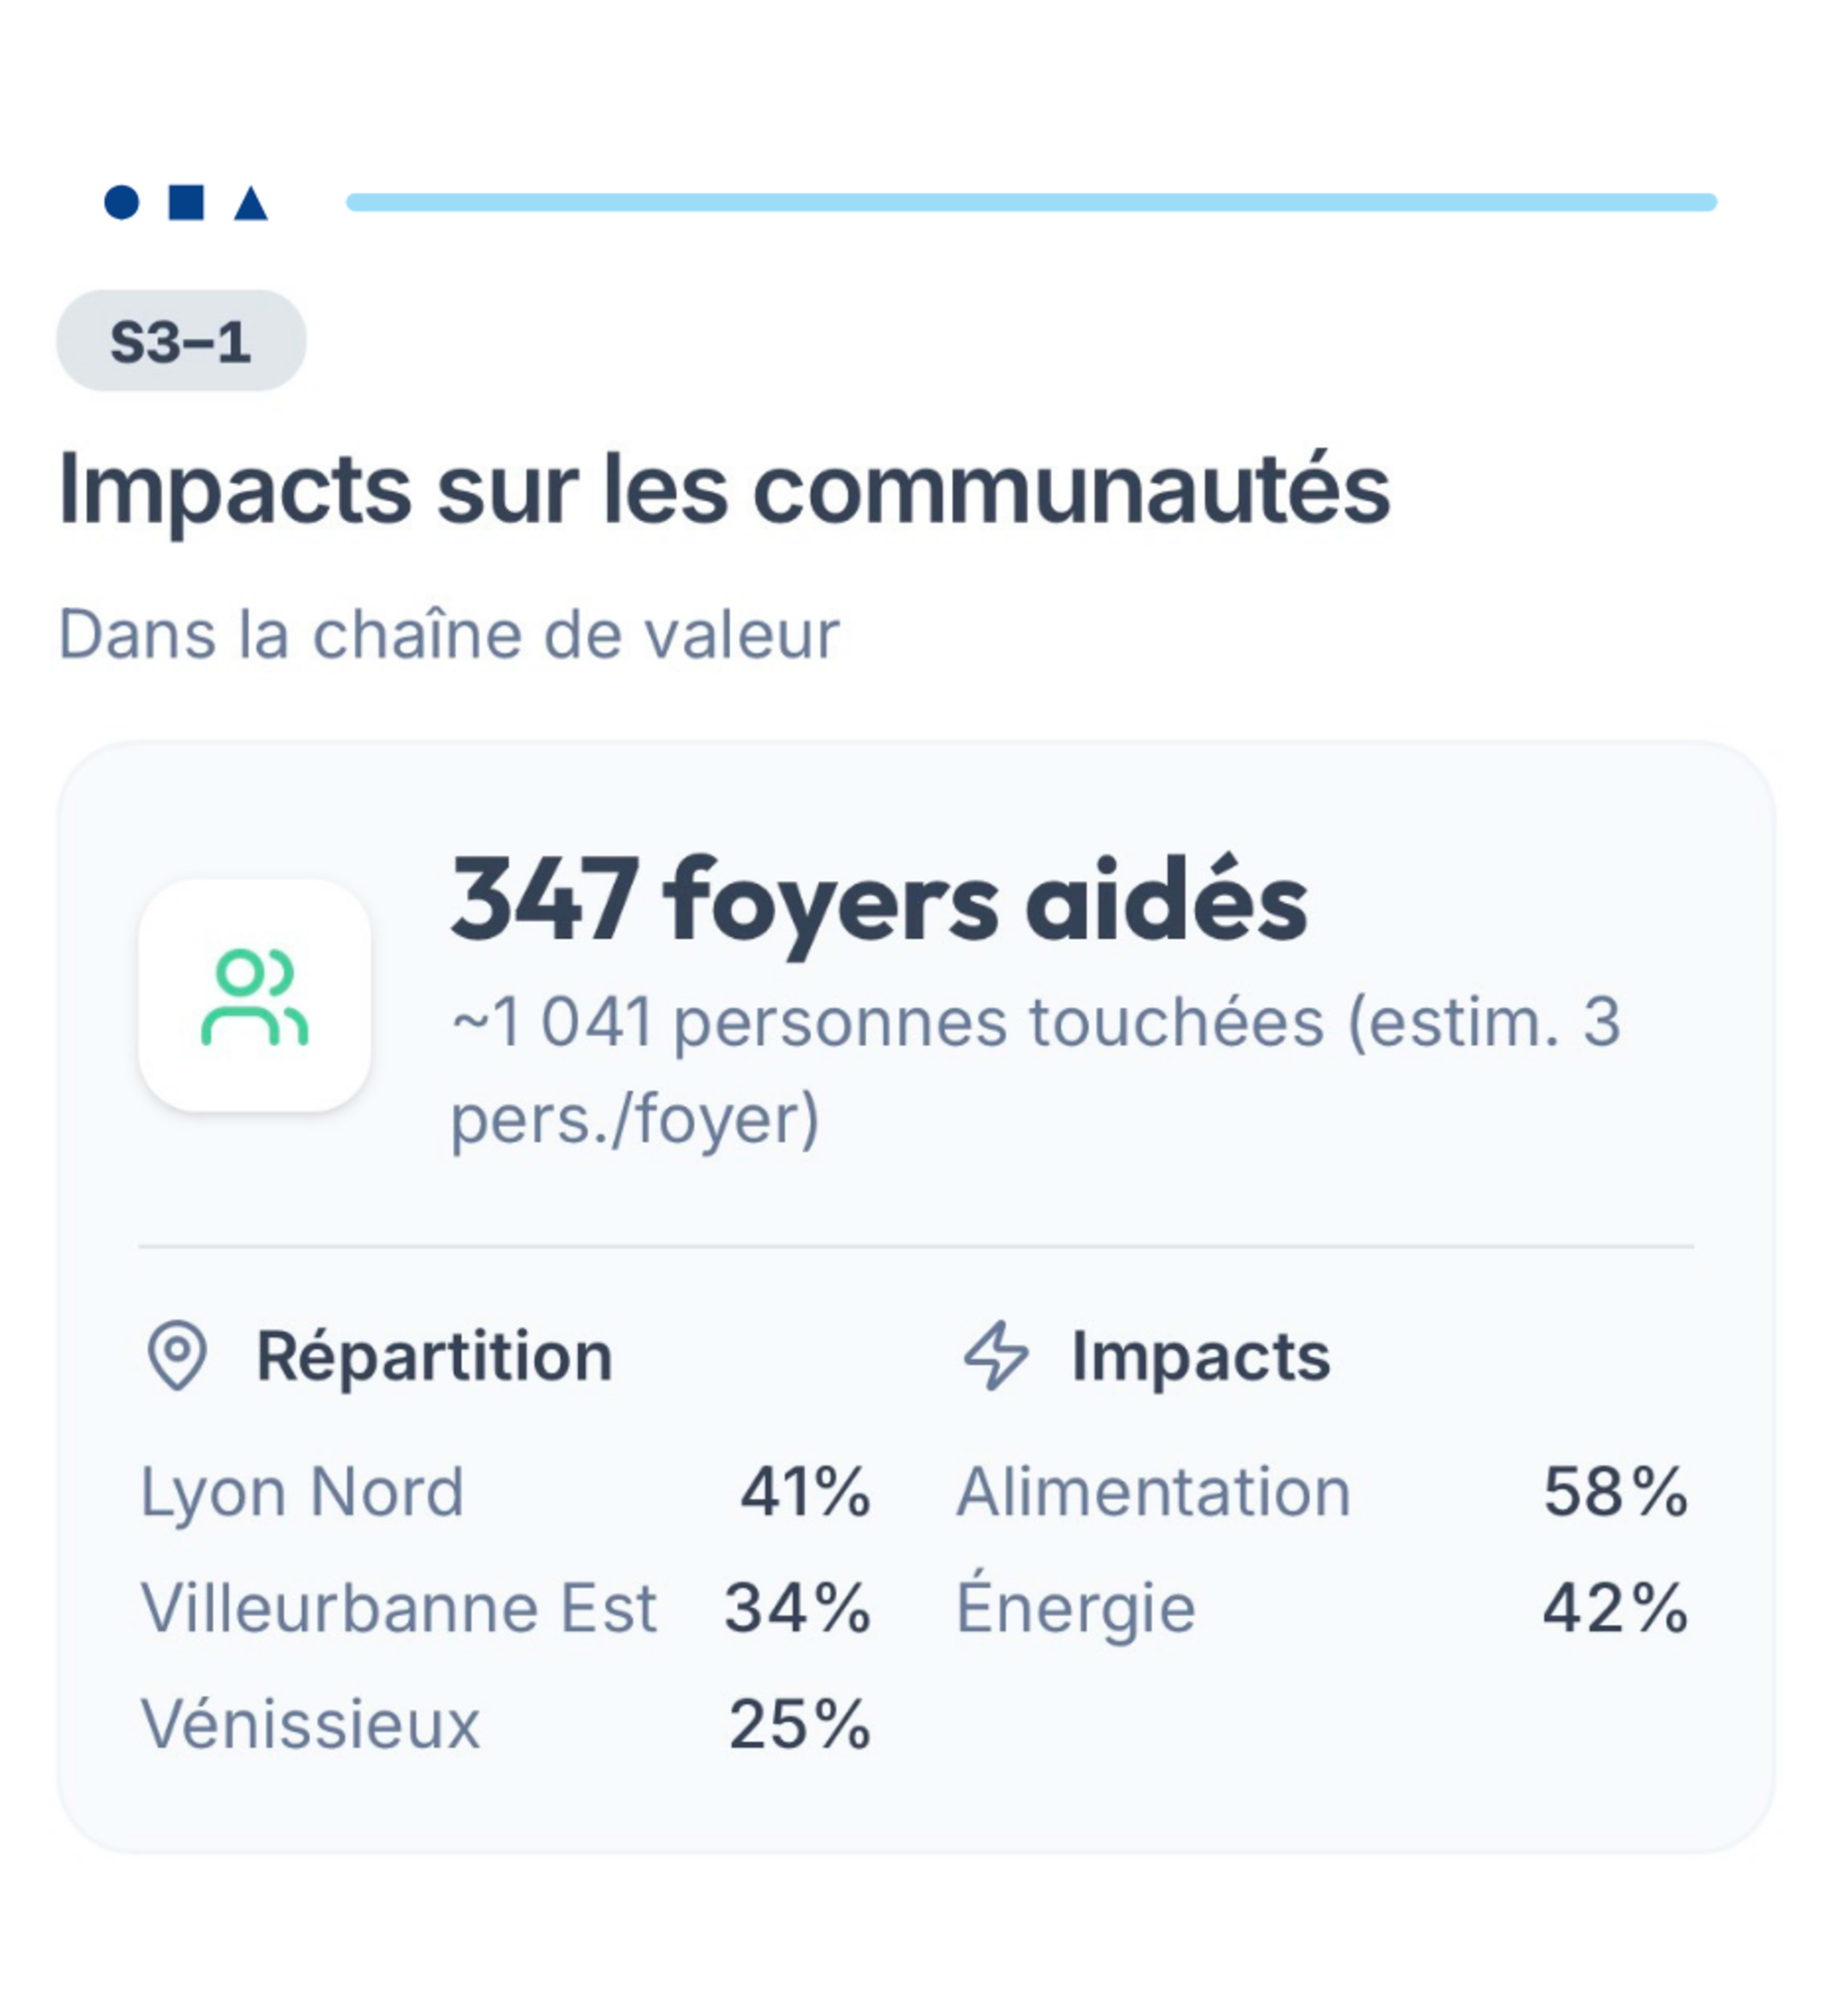The width and height of the screenshot is (1848, 2016).
Task: Click the dark blue circle shape
Action: coord(122,202)
